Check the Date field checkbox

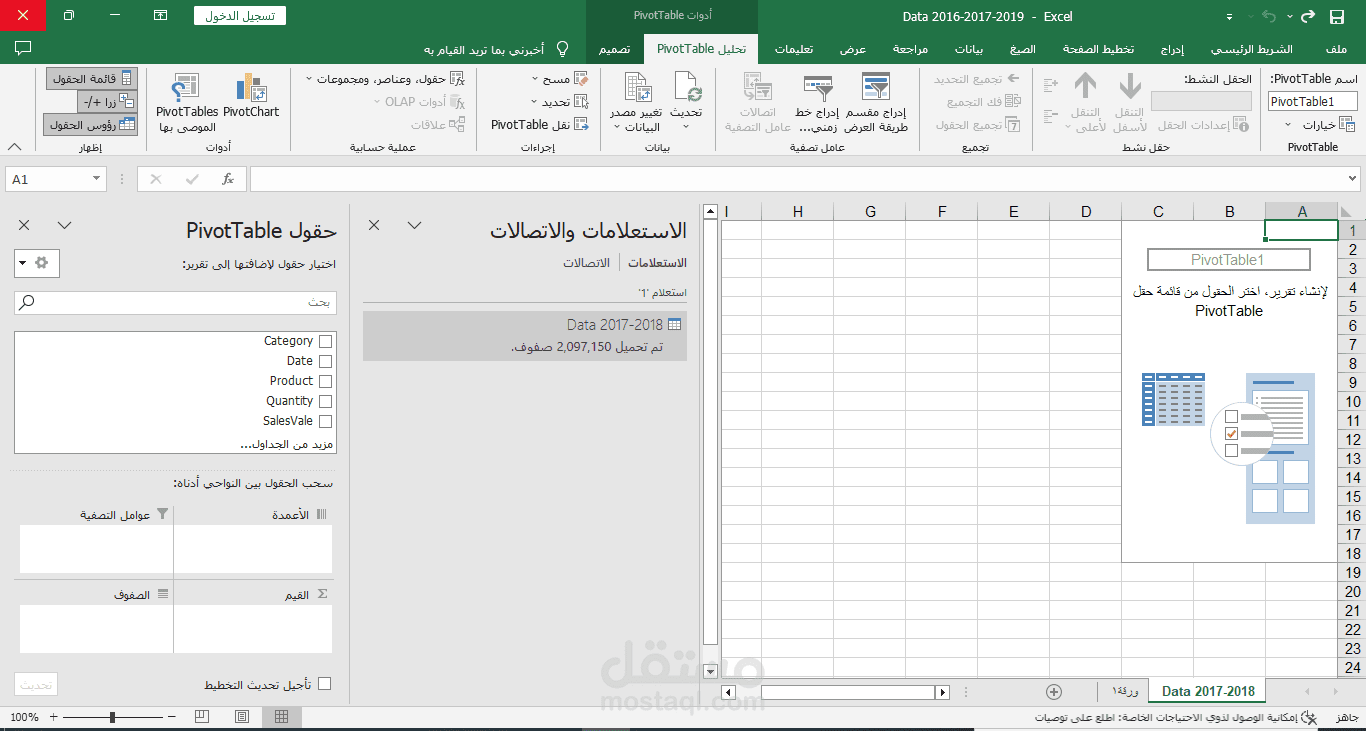[x=325, y=362]
